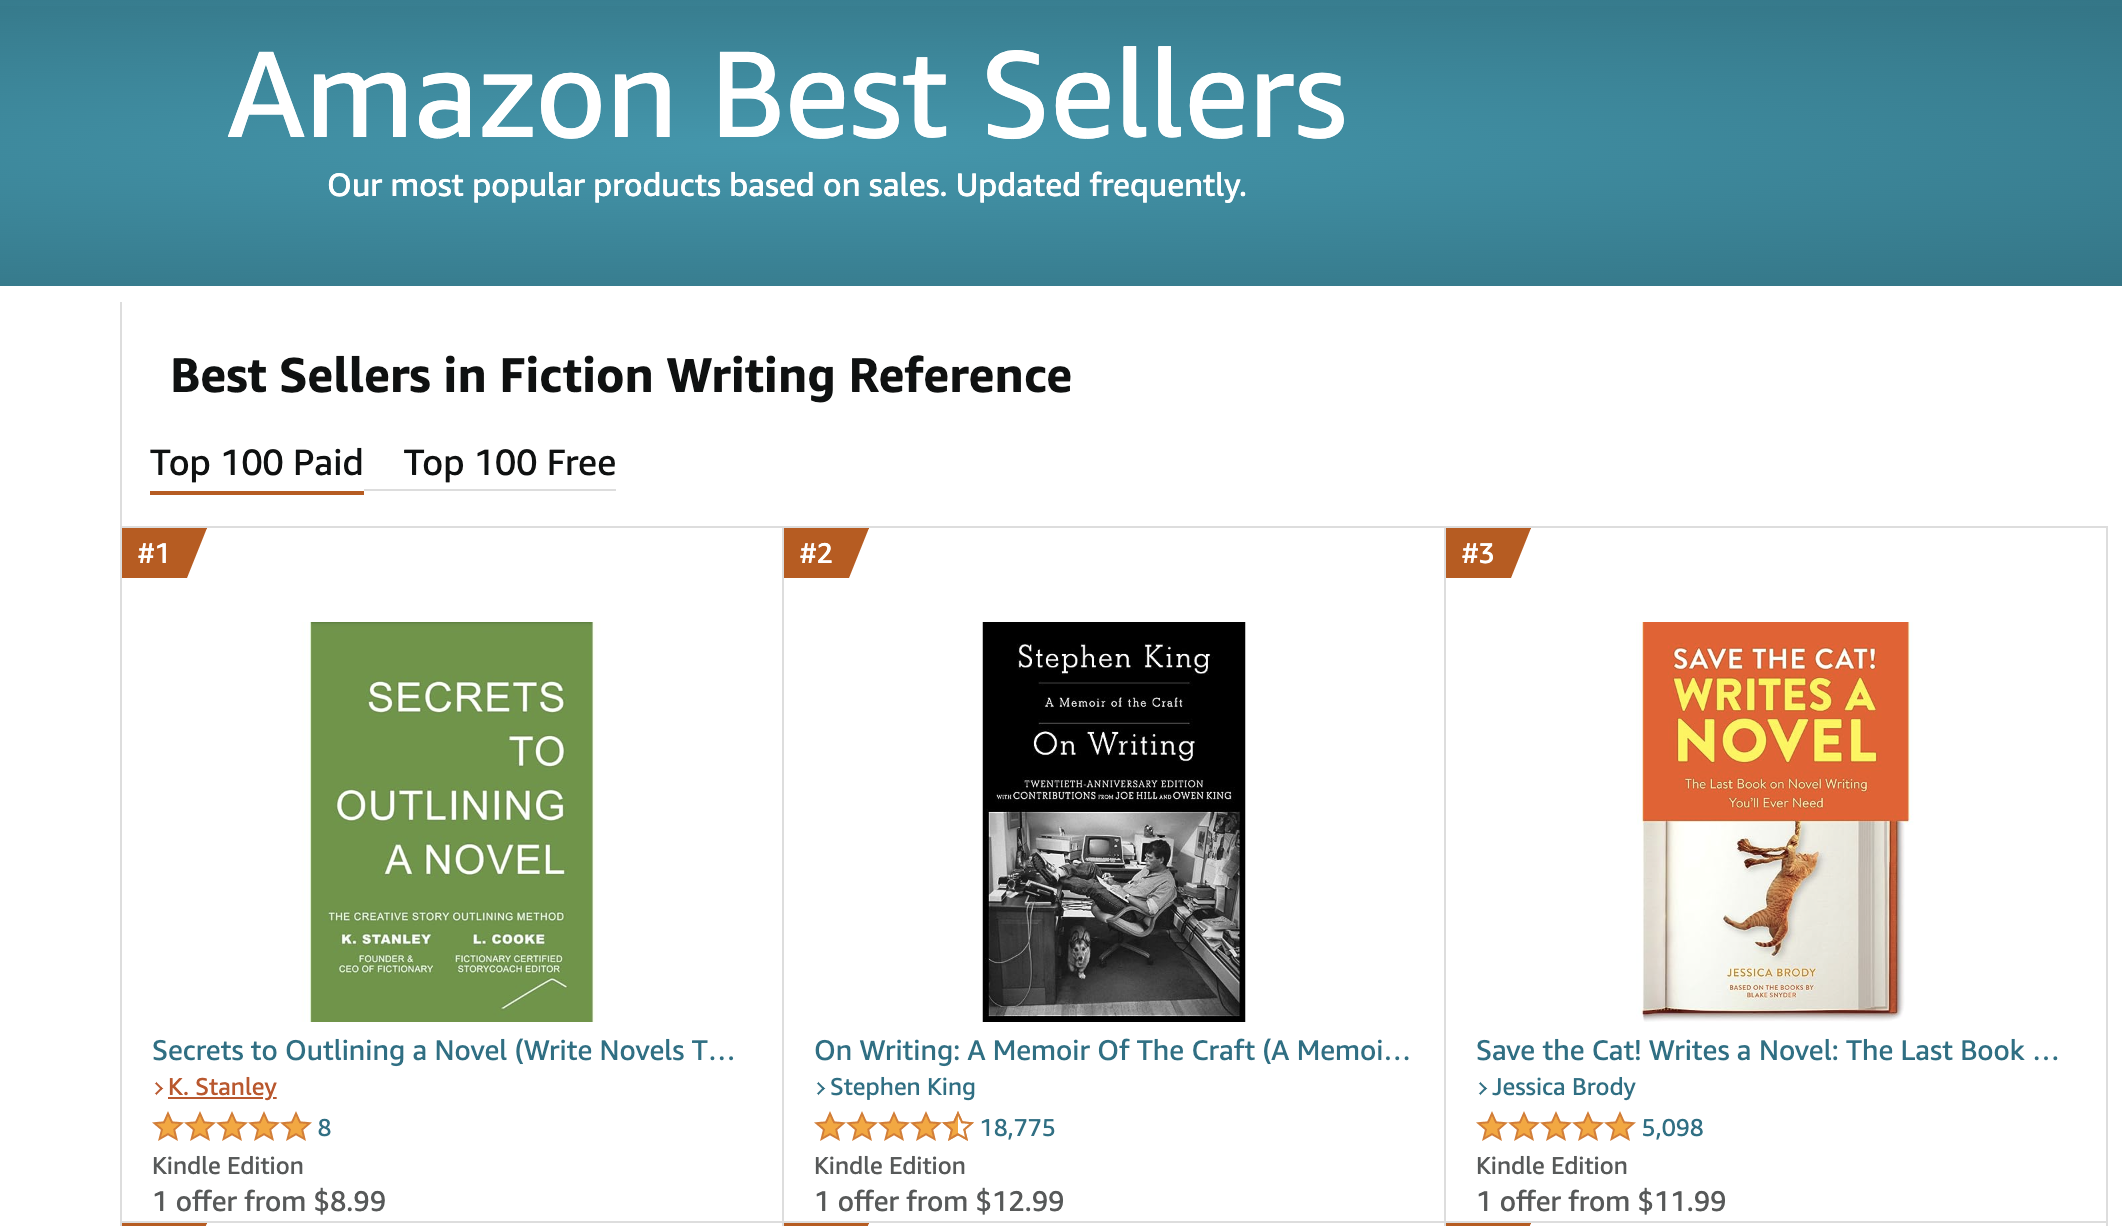
Task: Open 1 offer from $11.99 link
Action: point(1601,1201)
